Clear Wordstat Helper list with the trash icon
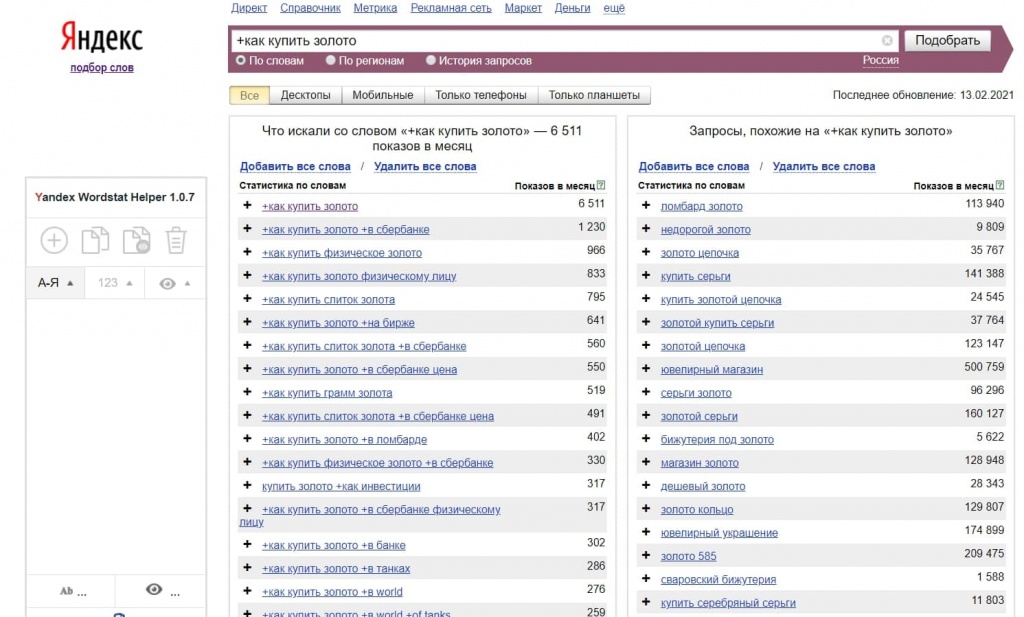This screenshot has height=617, width=1024. pos(176,240)
